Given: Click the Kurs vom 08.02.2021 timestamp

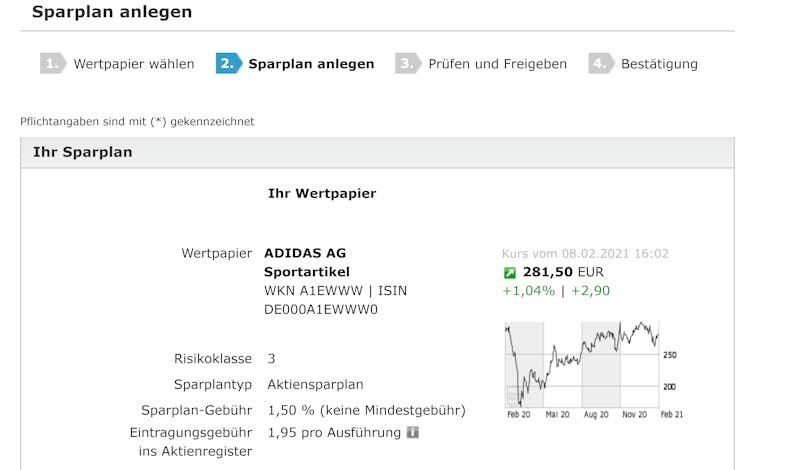Looking at the screenshot, I should [585, 254].
